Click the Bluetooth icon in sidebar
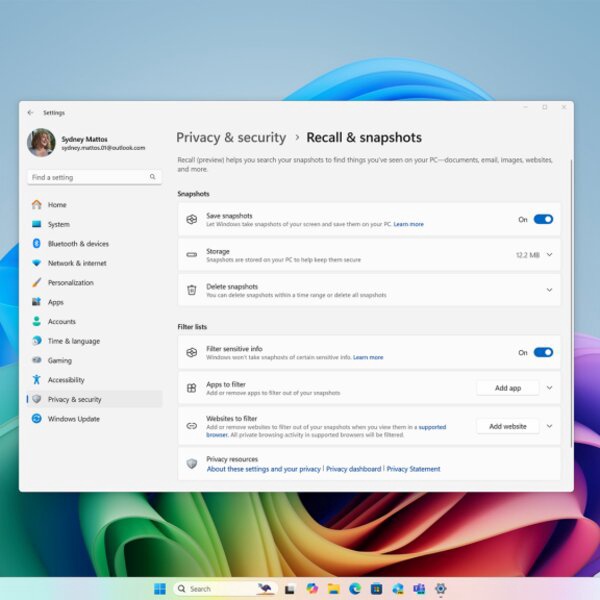 coord(37,243)
